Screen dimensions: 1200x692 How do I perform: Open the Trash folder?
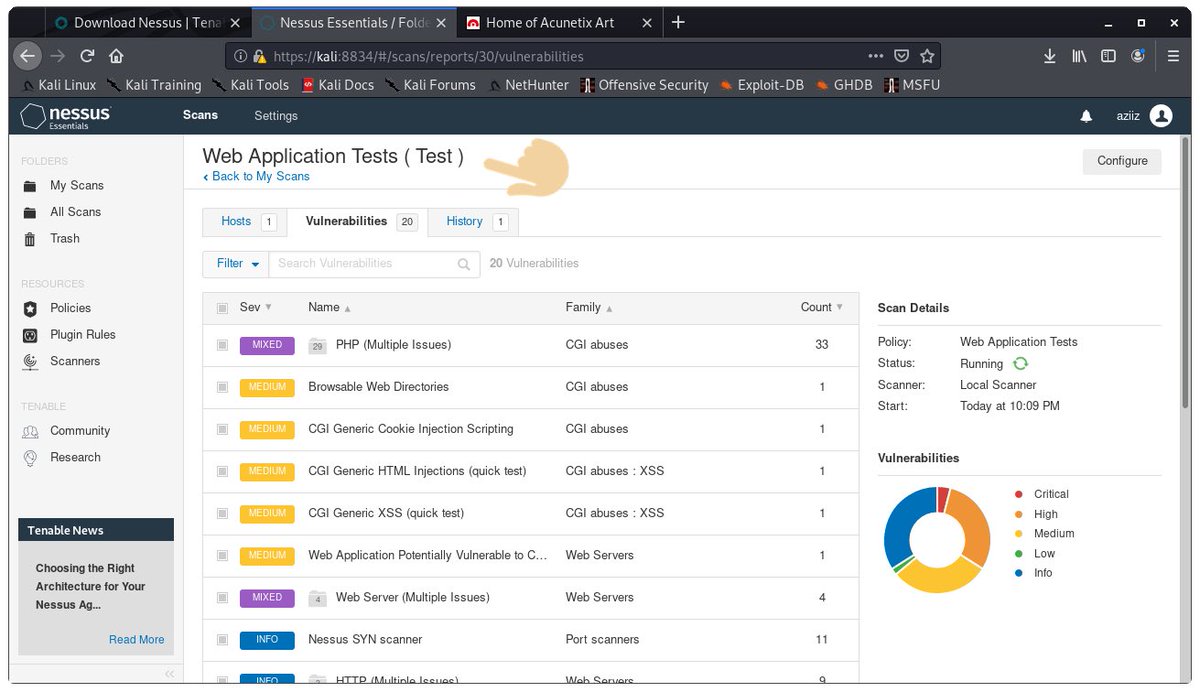tap(65, 238)
